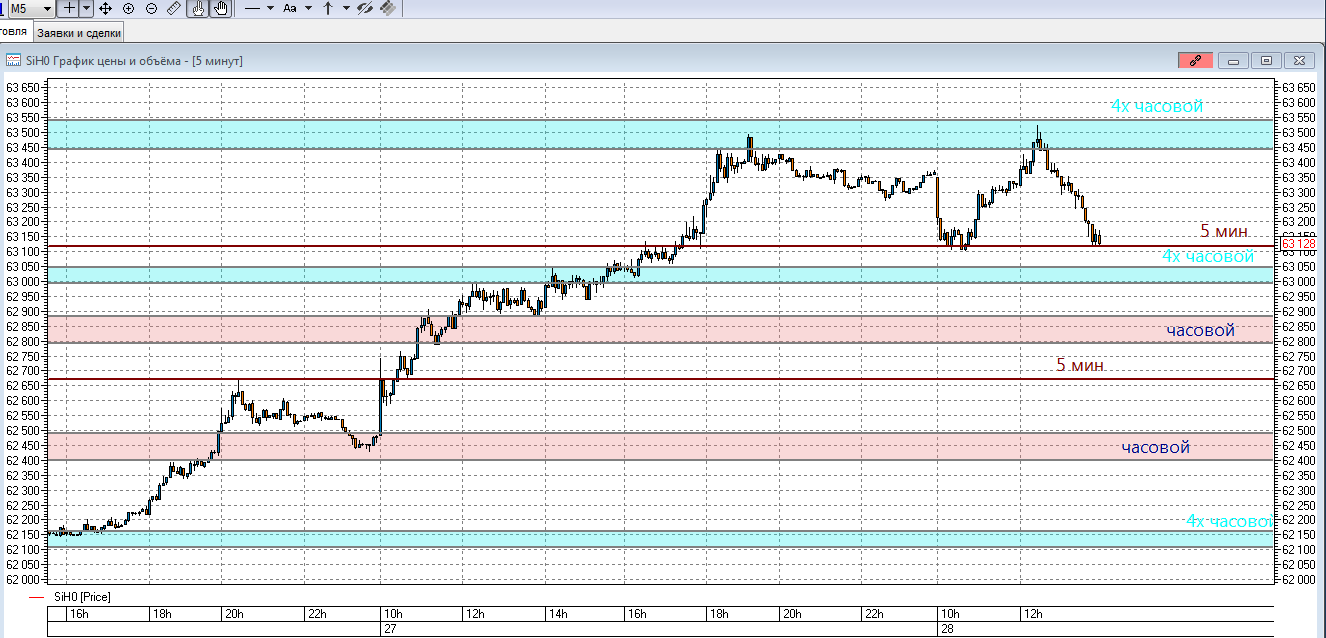Pick the ruler measuring tool

(x=174, y=8)
